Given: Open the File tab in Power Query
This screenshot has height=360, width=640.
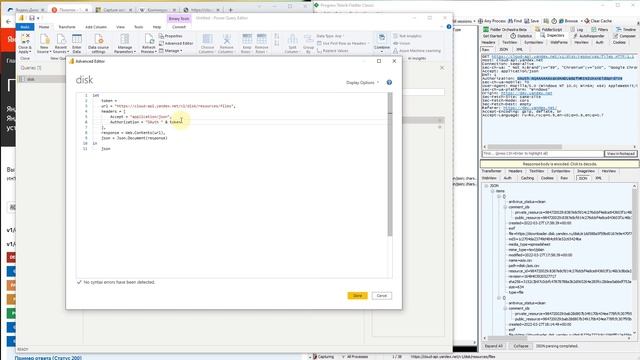Looking at the screenshot, I should pos(25,27).
